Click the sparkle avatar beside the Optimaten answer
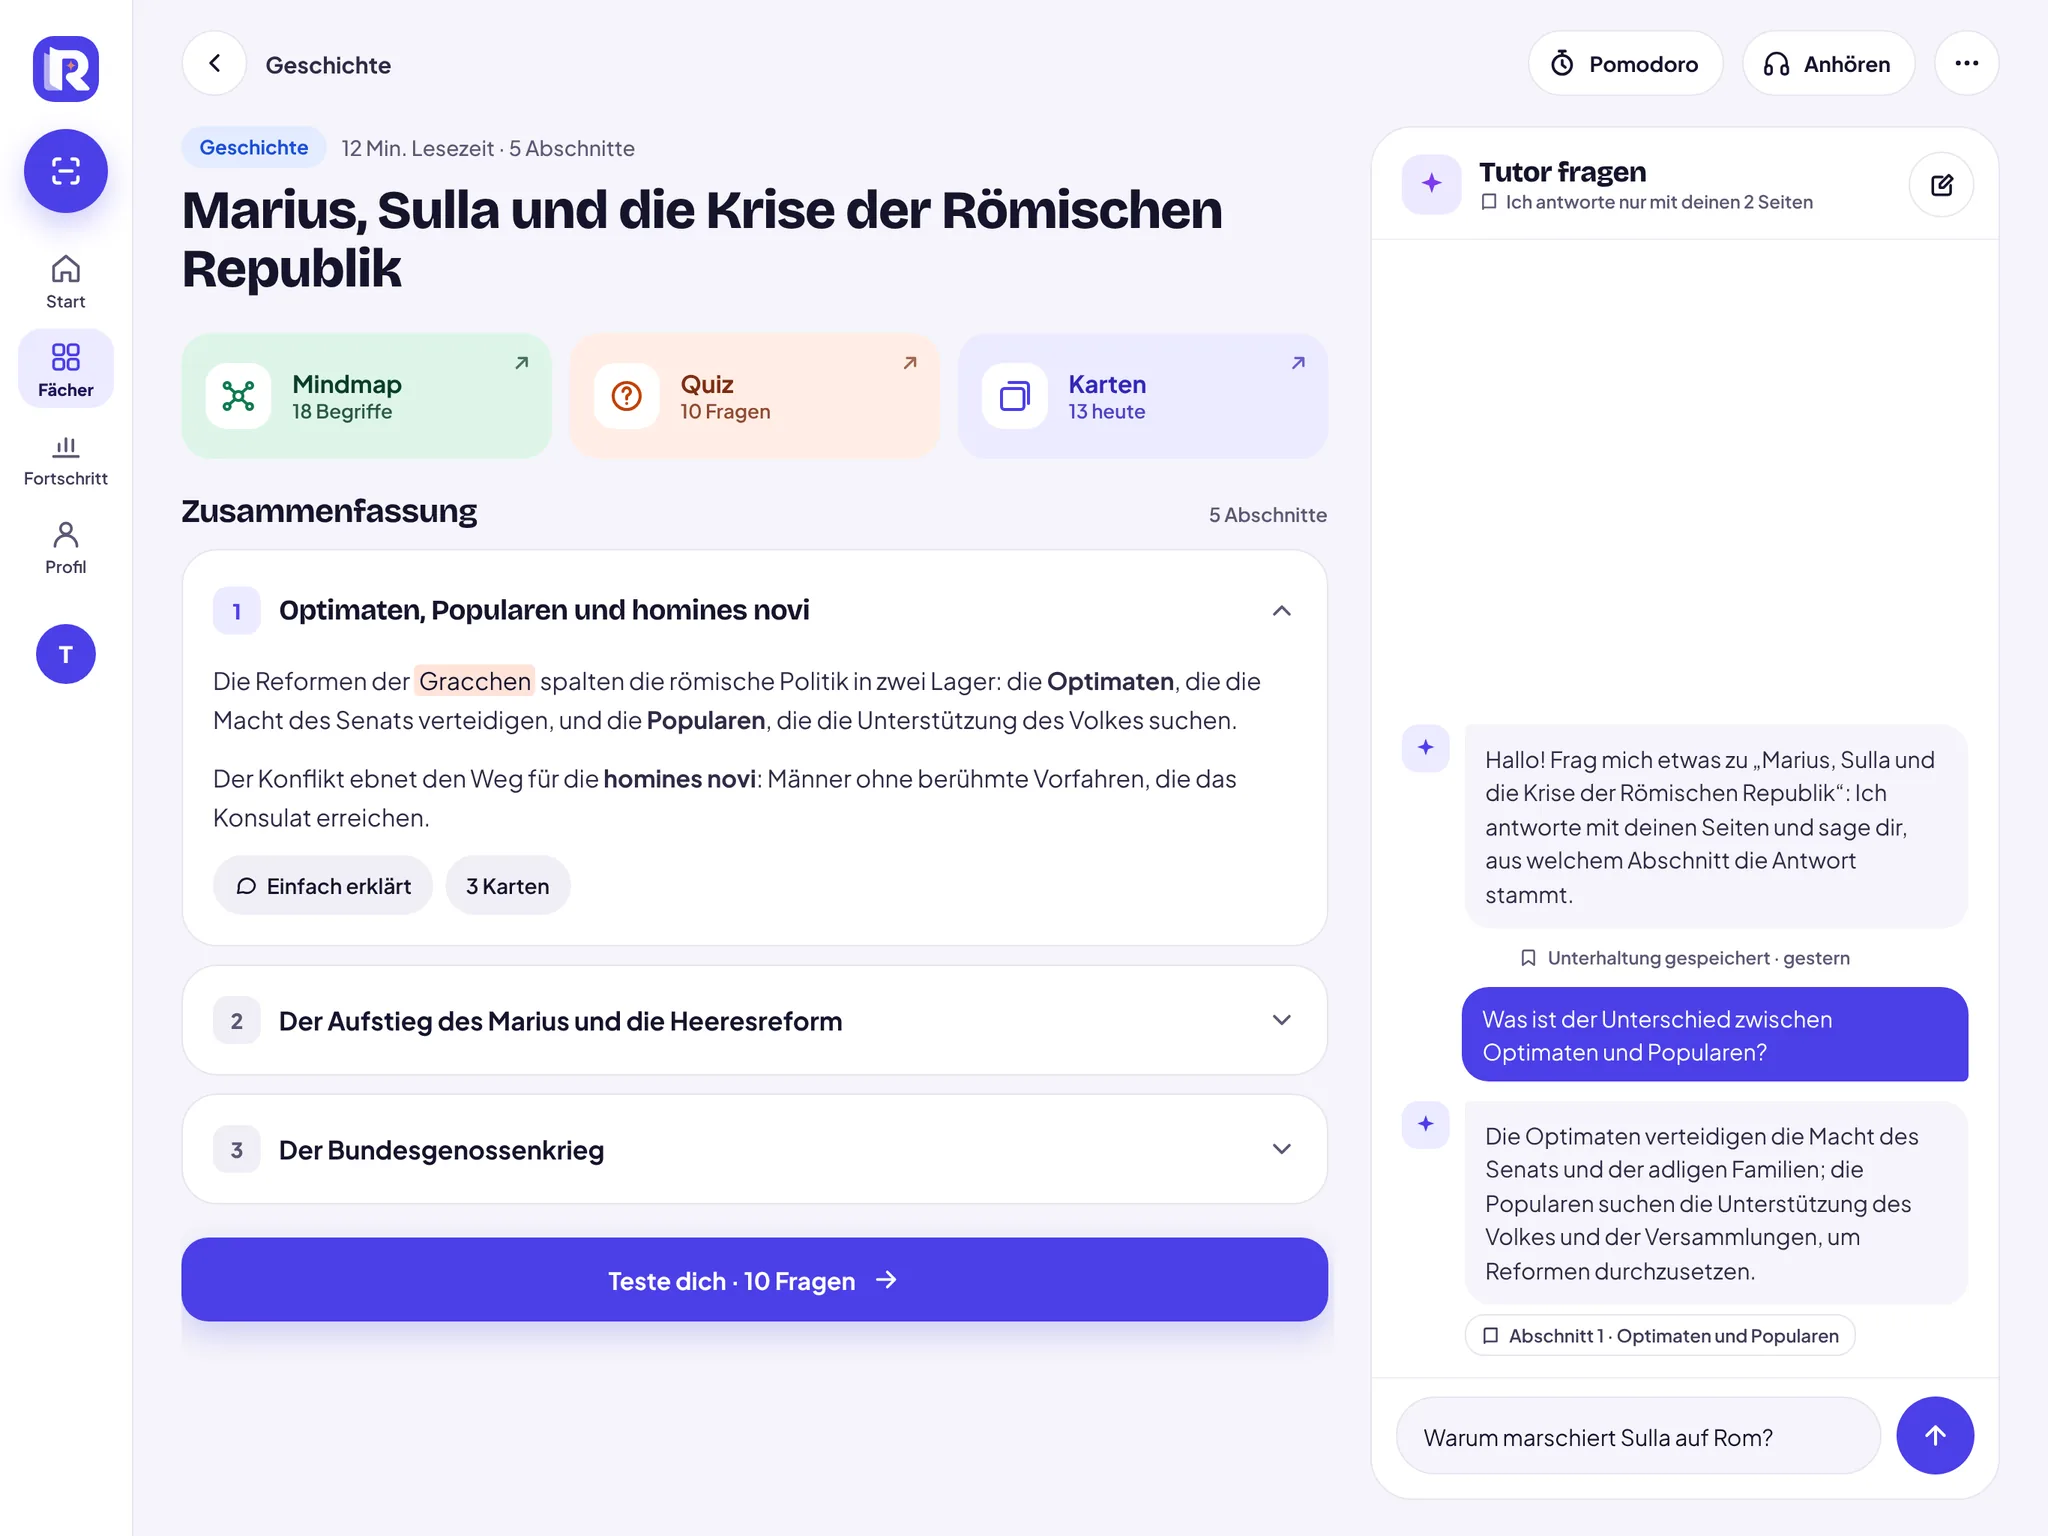Screen dimensions: 2048x1536 [x=1425, y=1125]
